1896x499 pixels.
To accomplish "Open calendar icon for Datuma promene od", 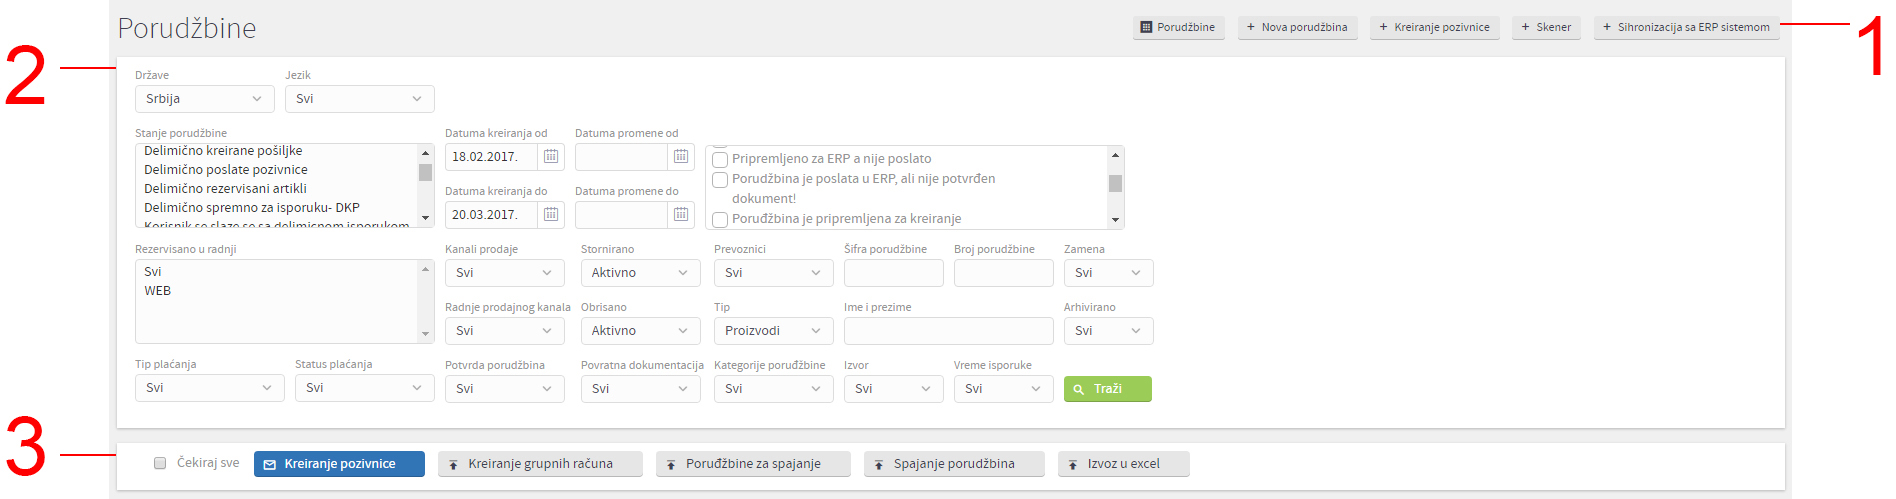I will 681,157.
